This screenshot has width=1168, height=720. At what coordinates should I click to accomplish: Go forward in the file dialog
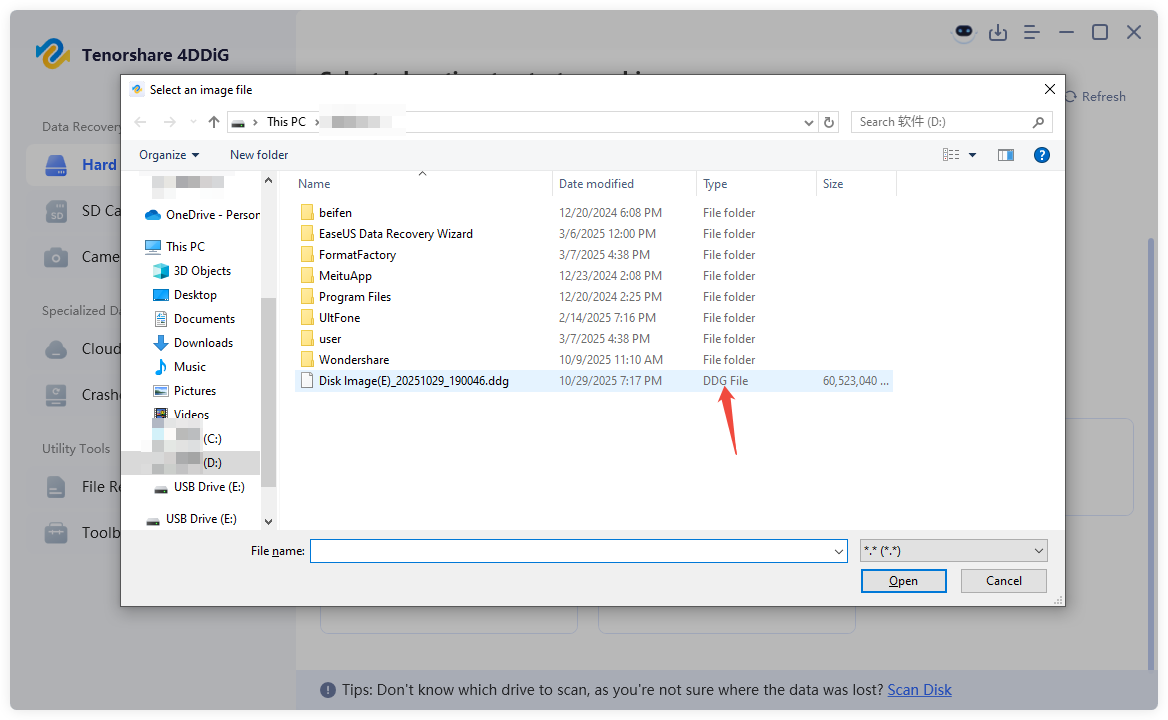pyautogui.click(x=170, y=122)
